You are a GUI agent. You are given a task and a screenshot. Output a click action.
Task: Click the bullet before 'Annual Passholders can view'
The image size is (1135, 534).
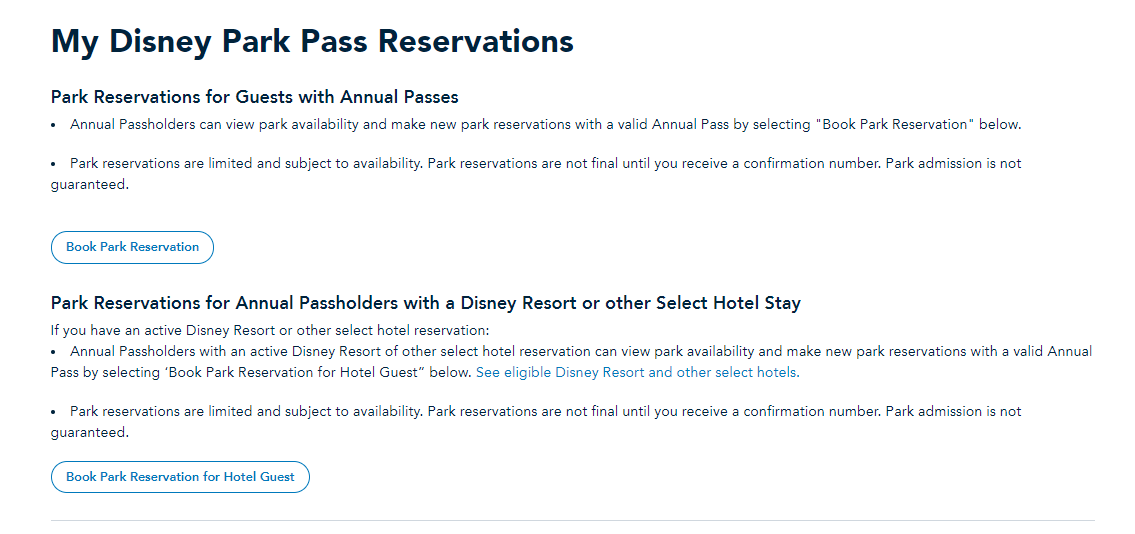[x=54, y=125]
